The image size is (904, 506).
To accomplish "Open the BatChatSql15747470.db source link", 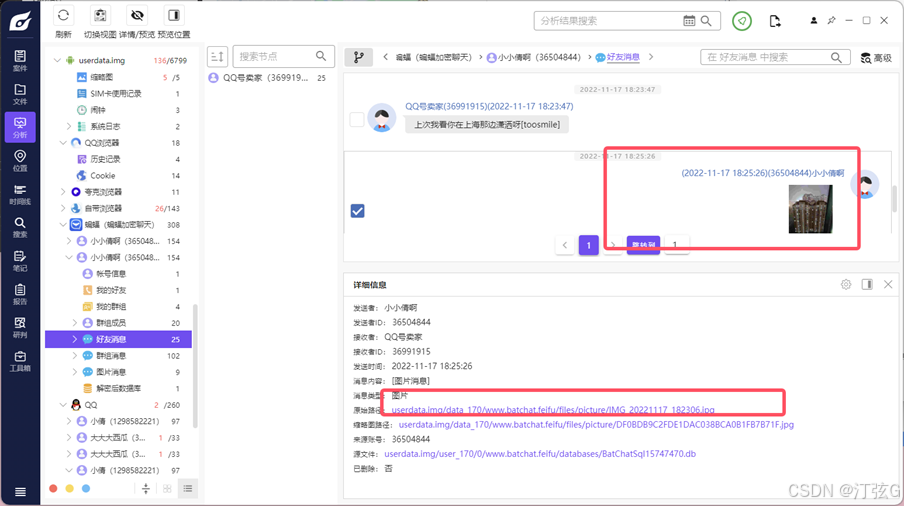I will pyautogui.click(x=540, y=454).
